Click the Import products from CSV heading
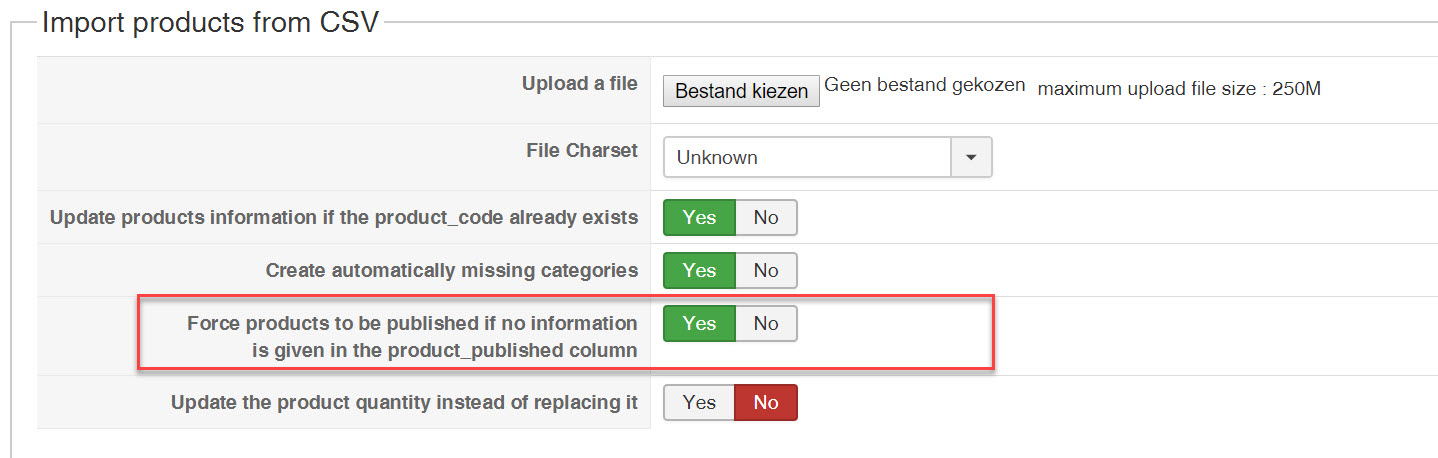This screenshot has width=1438, height=458. pos(210,23)
